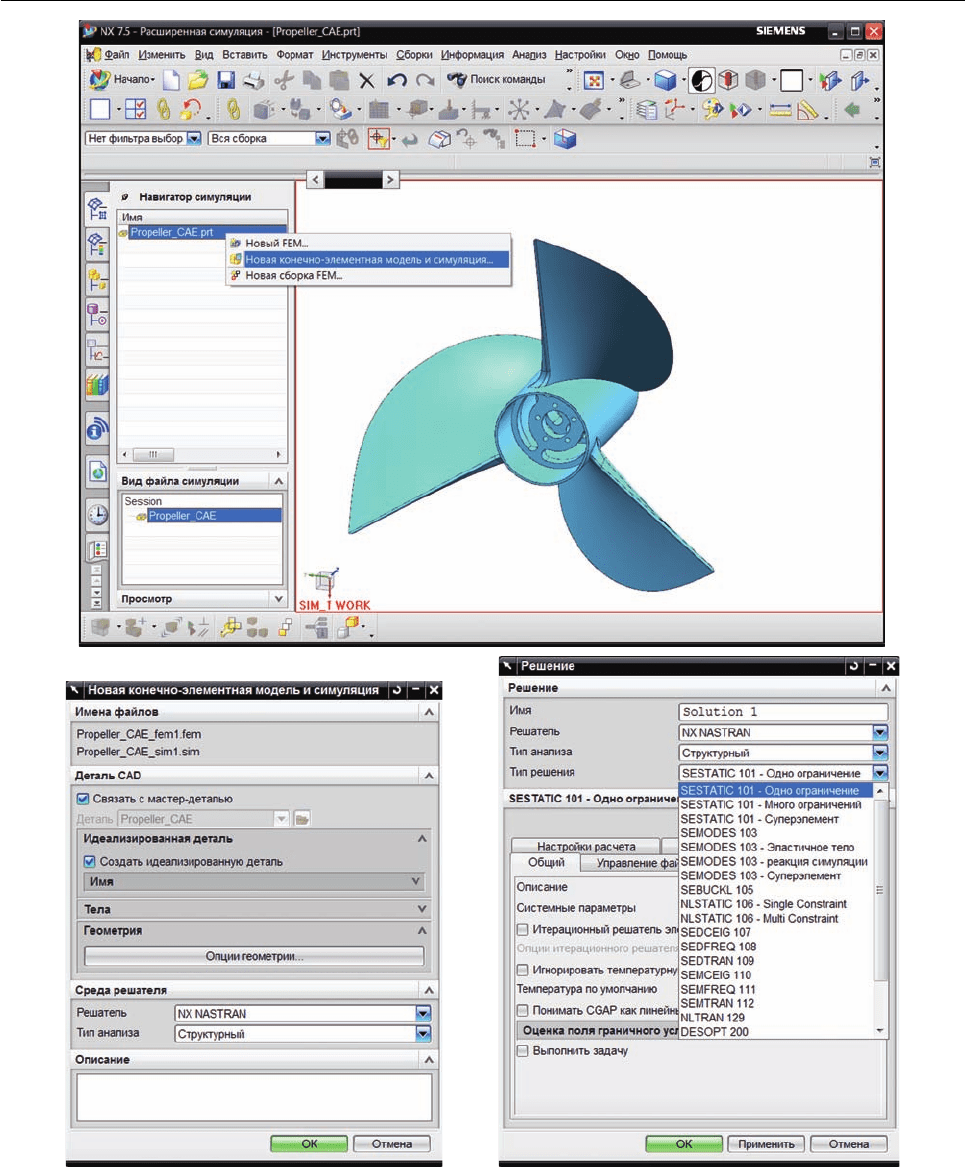Toggle Связать с мастер-деталью checkbox
Viewport: 965px width, 1167px height.
(x=83, y=799)
